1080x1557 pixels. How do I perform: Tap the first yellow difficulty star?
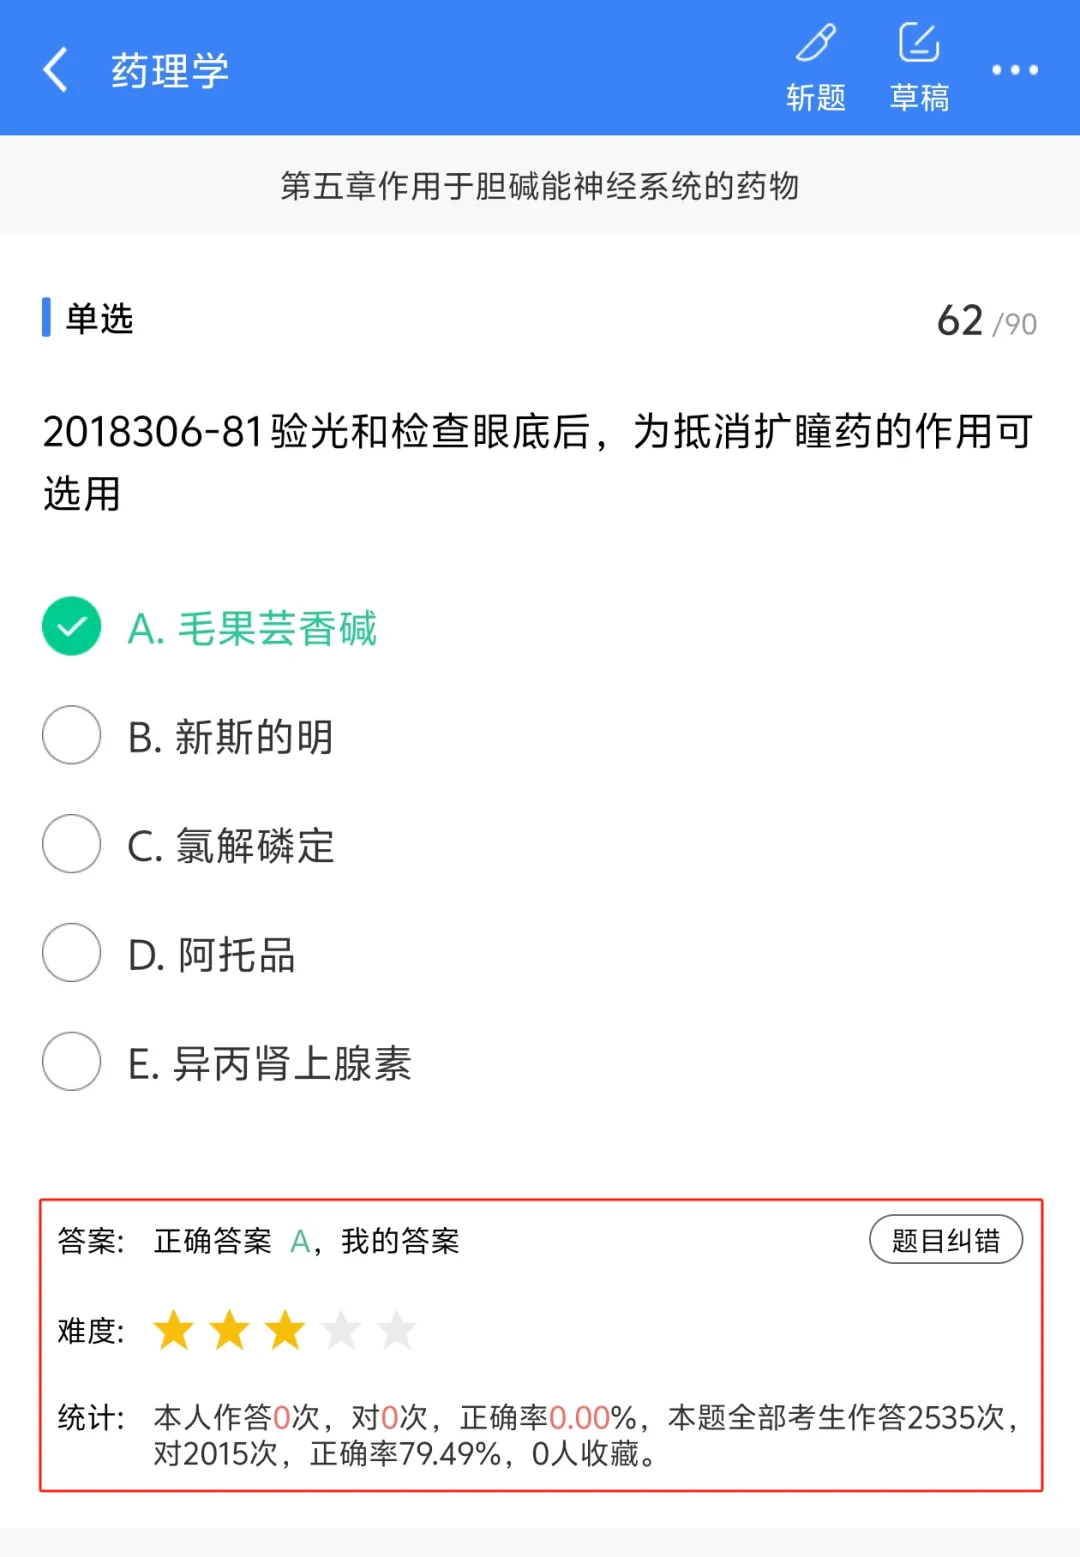(x=174, y=1330)
